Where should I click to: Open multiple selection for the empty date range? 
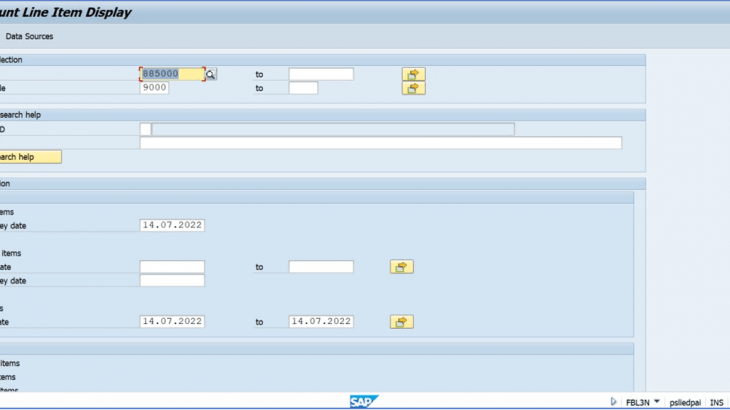pos(401,267)
